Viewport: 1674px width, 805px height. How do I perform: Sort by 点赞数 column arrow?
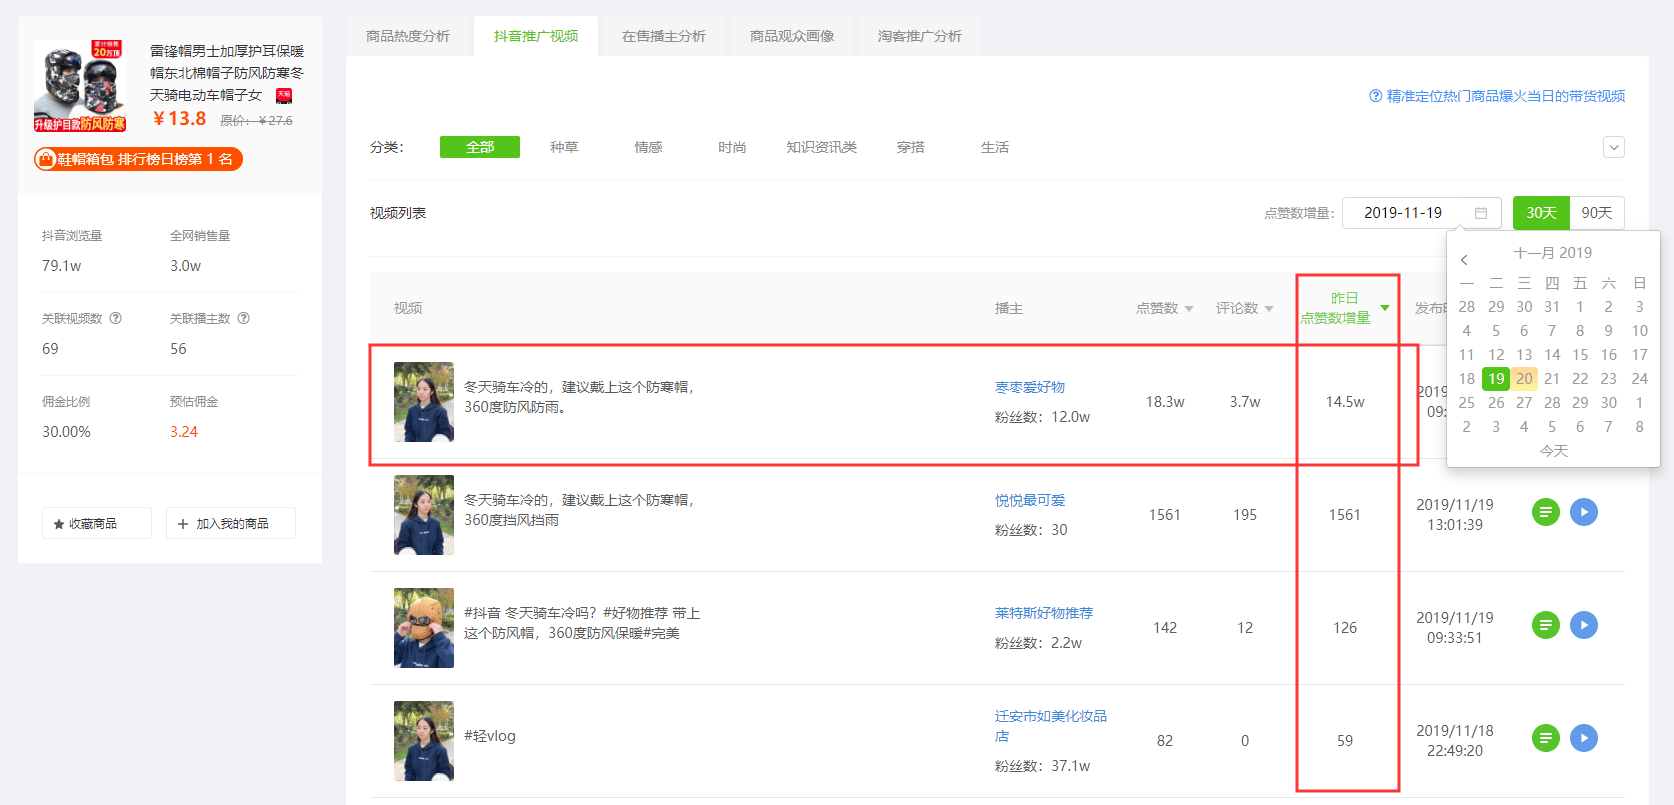pyautogui.click(x=1189, y=309)
